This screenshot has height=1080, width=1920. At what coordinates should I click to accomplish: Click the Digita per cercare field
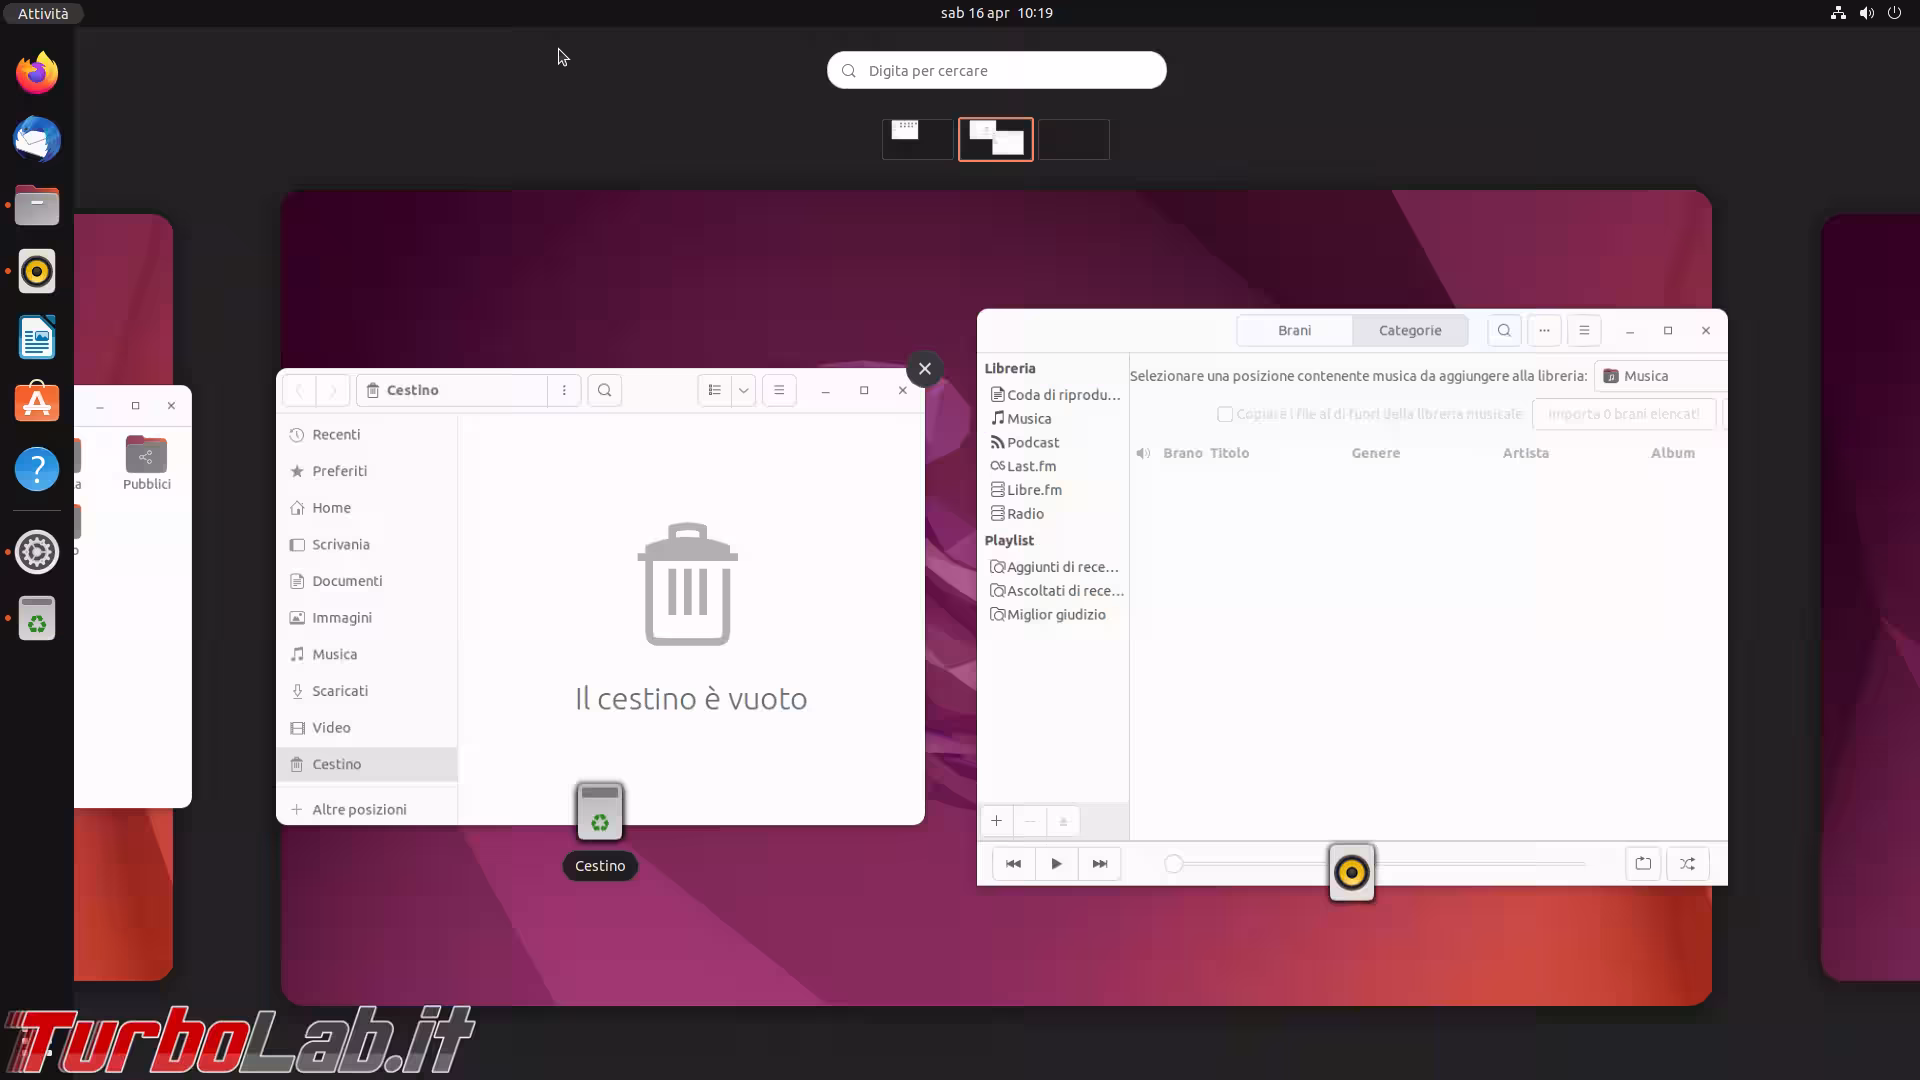pyautogui.click(x=996, y=70)
